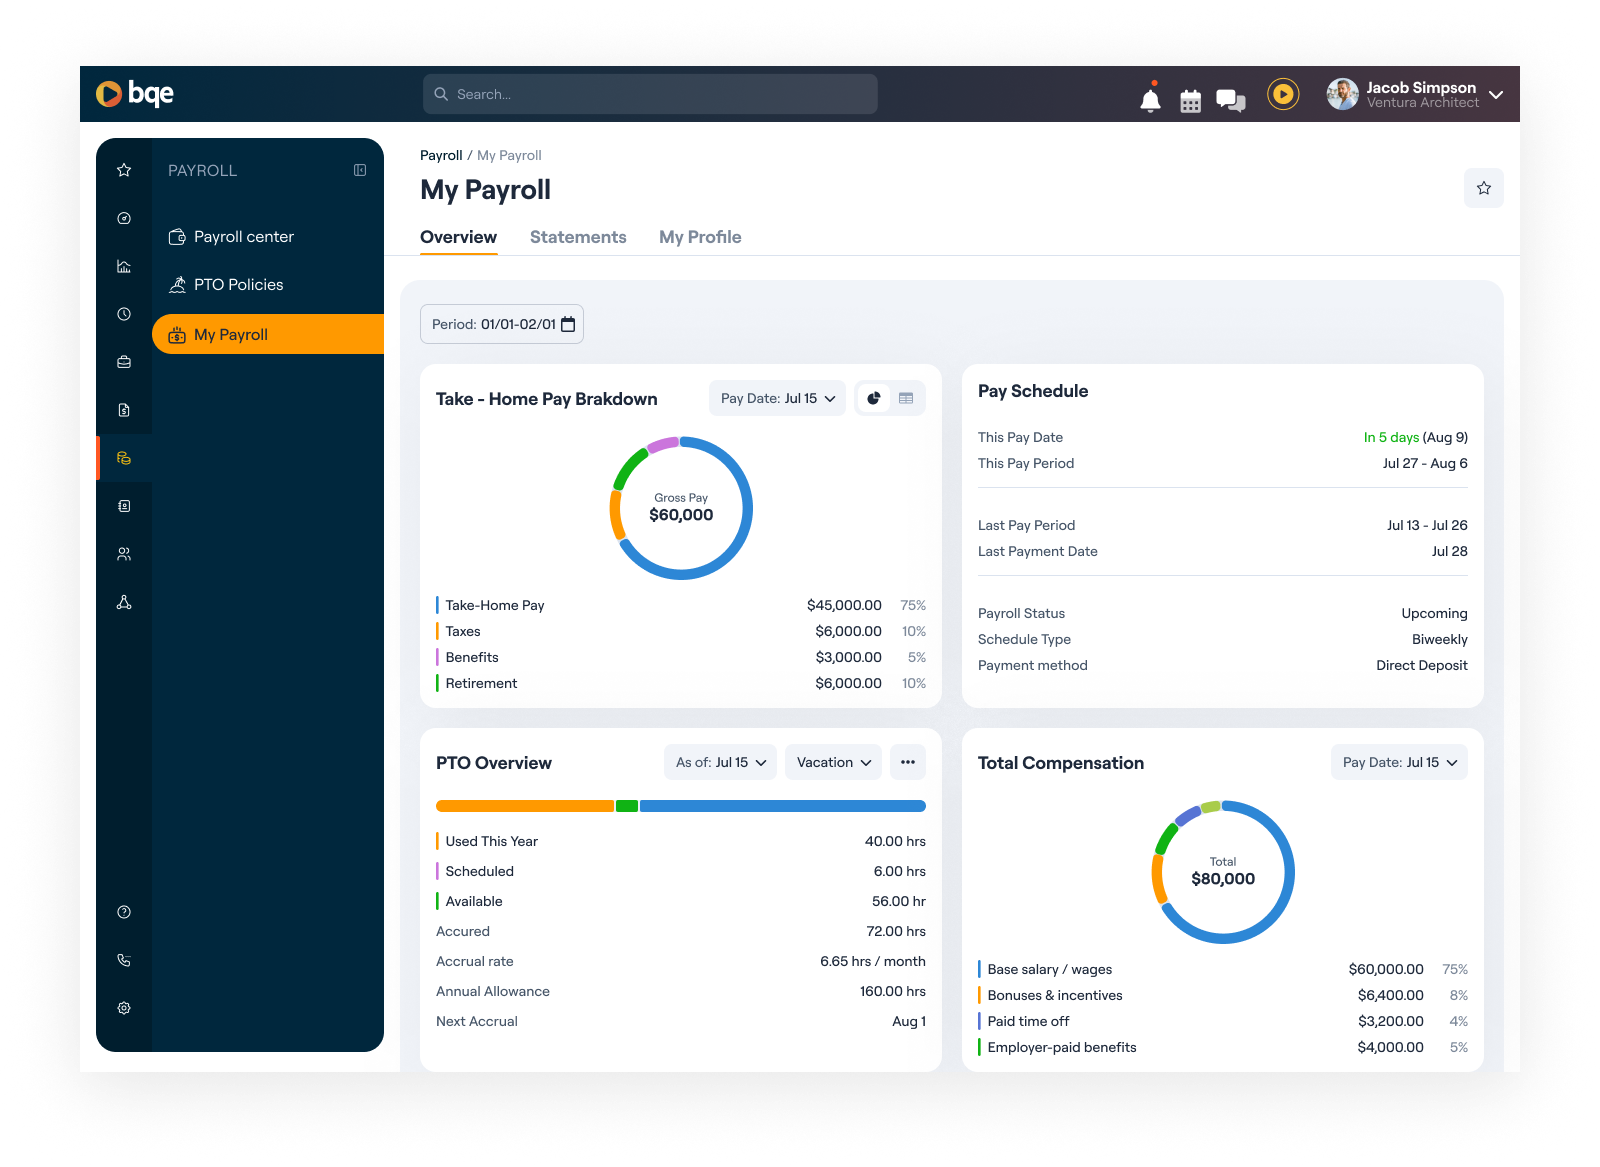Switch breakdown to pie chart view
This screenshot has height=1167, width=1600.
(x=874, y=398)
